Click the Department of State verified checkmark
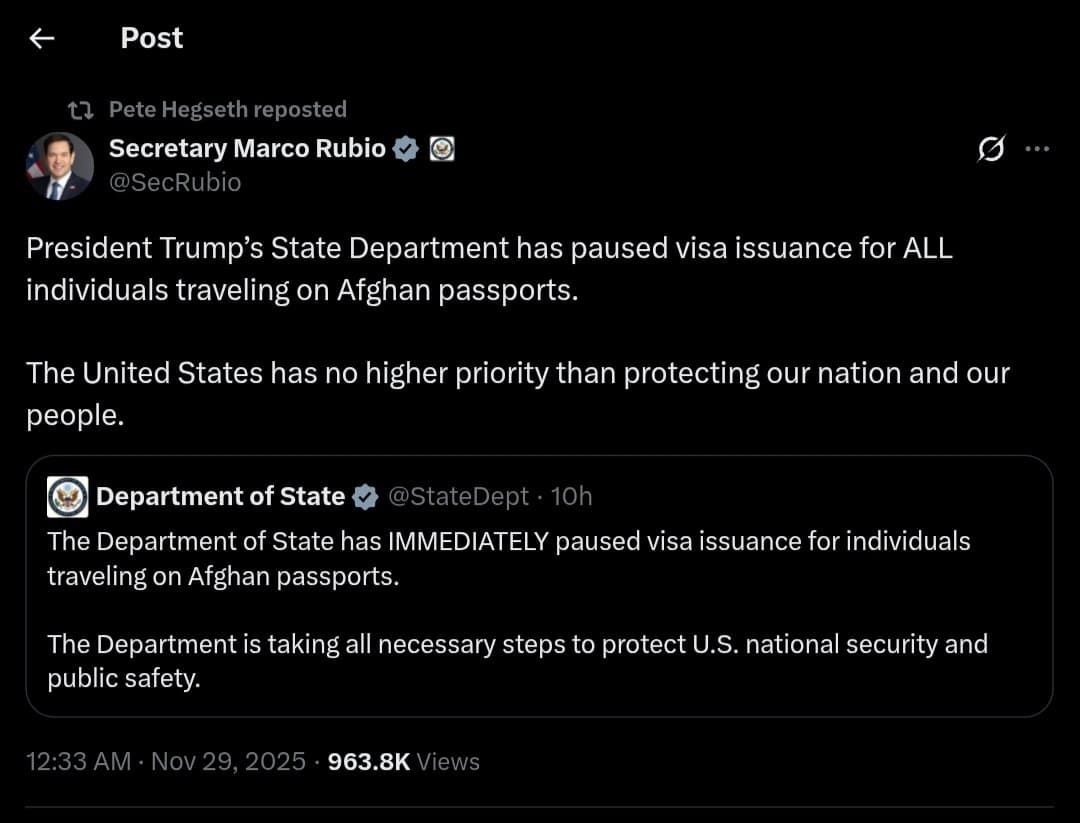Viewport: 1080px width, 823px height. click(x=365, y=495)
